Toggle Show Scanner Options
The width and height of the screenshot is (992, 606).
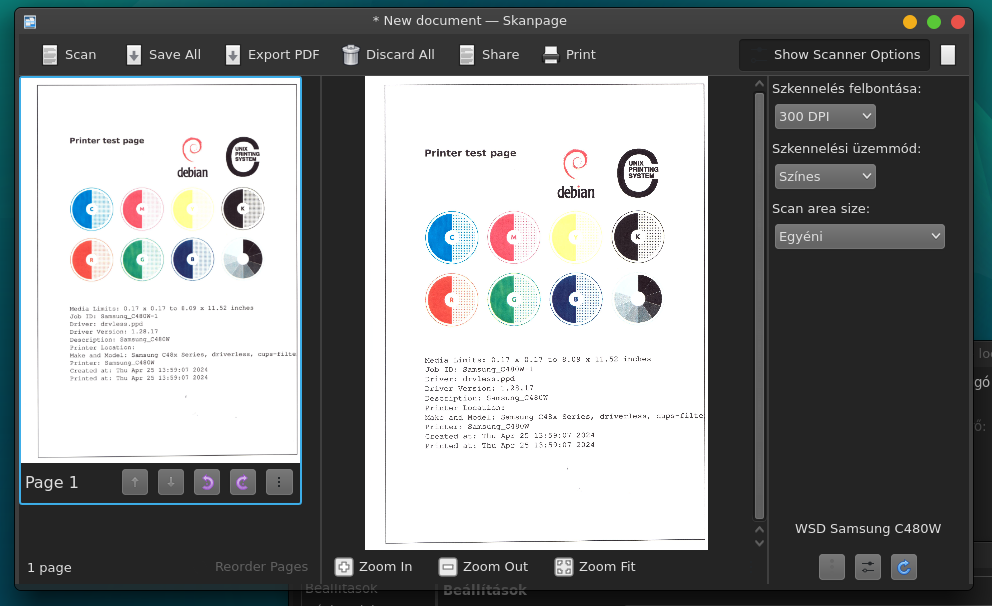click(x=834, y=54)
